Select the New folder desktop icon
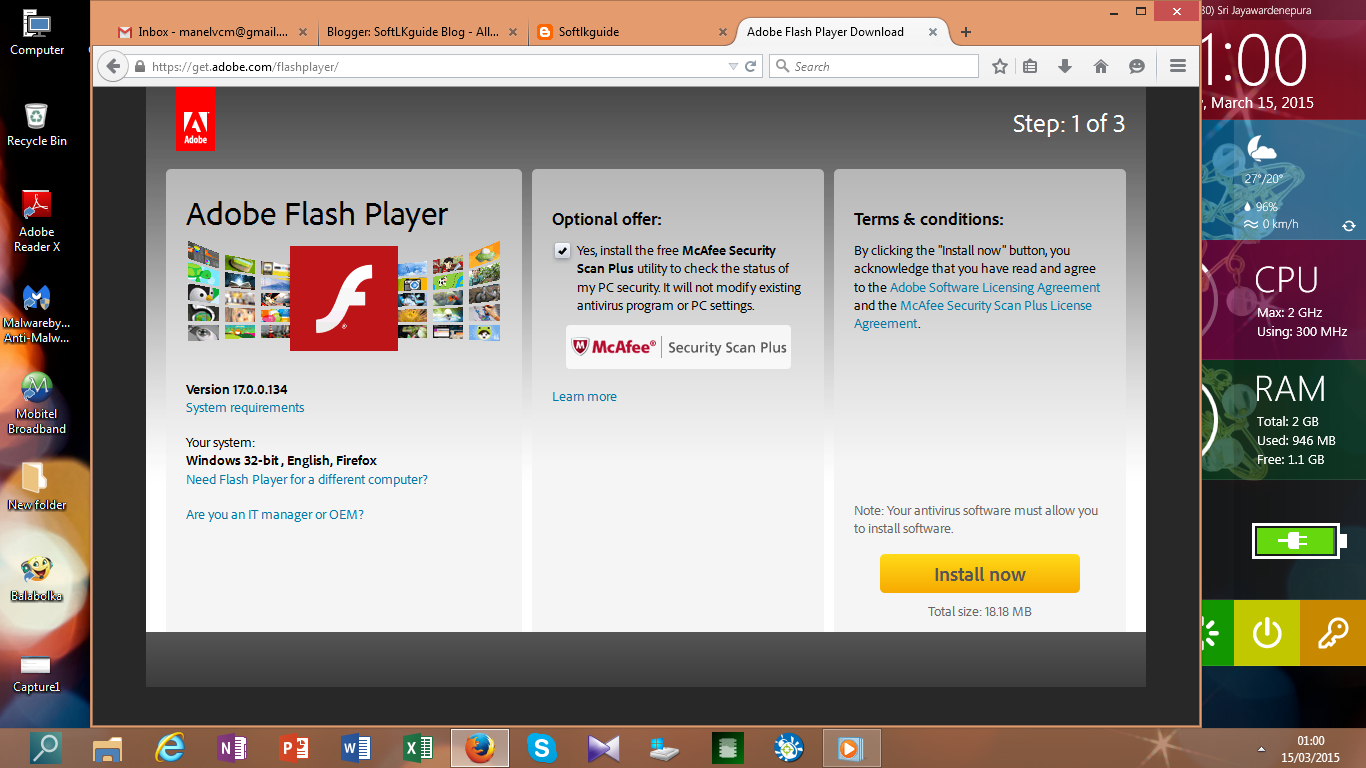The image size is (1366, 768). coord(37,487)
